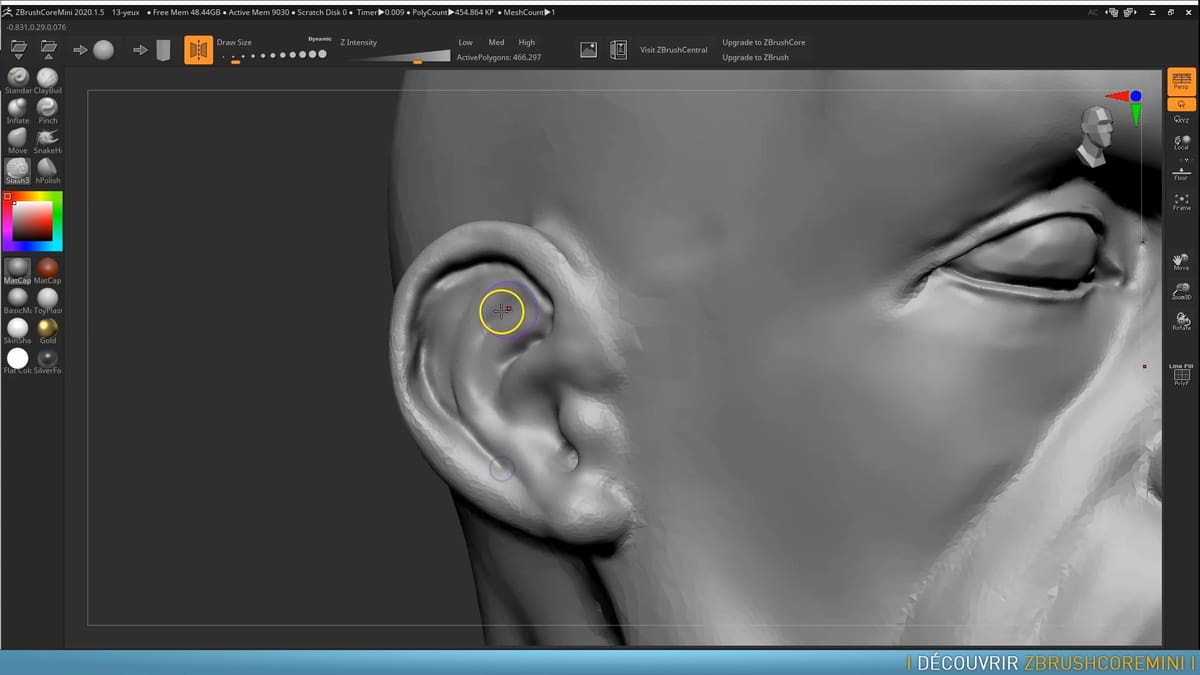The width and height of the screenshot is (1200, 675).
Task: Click the ActivePolygons count text
Action: [x=499, y=58]
